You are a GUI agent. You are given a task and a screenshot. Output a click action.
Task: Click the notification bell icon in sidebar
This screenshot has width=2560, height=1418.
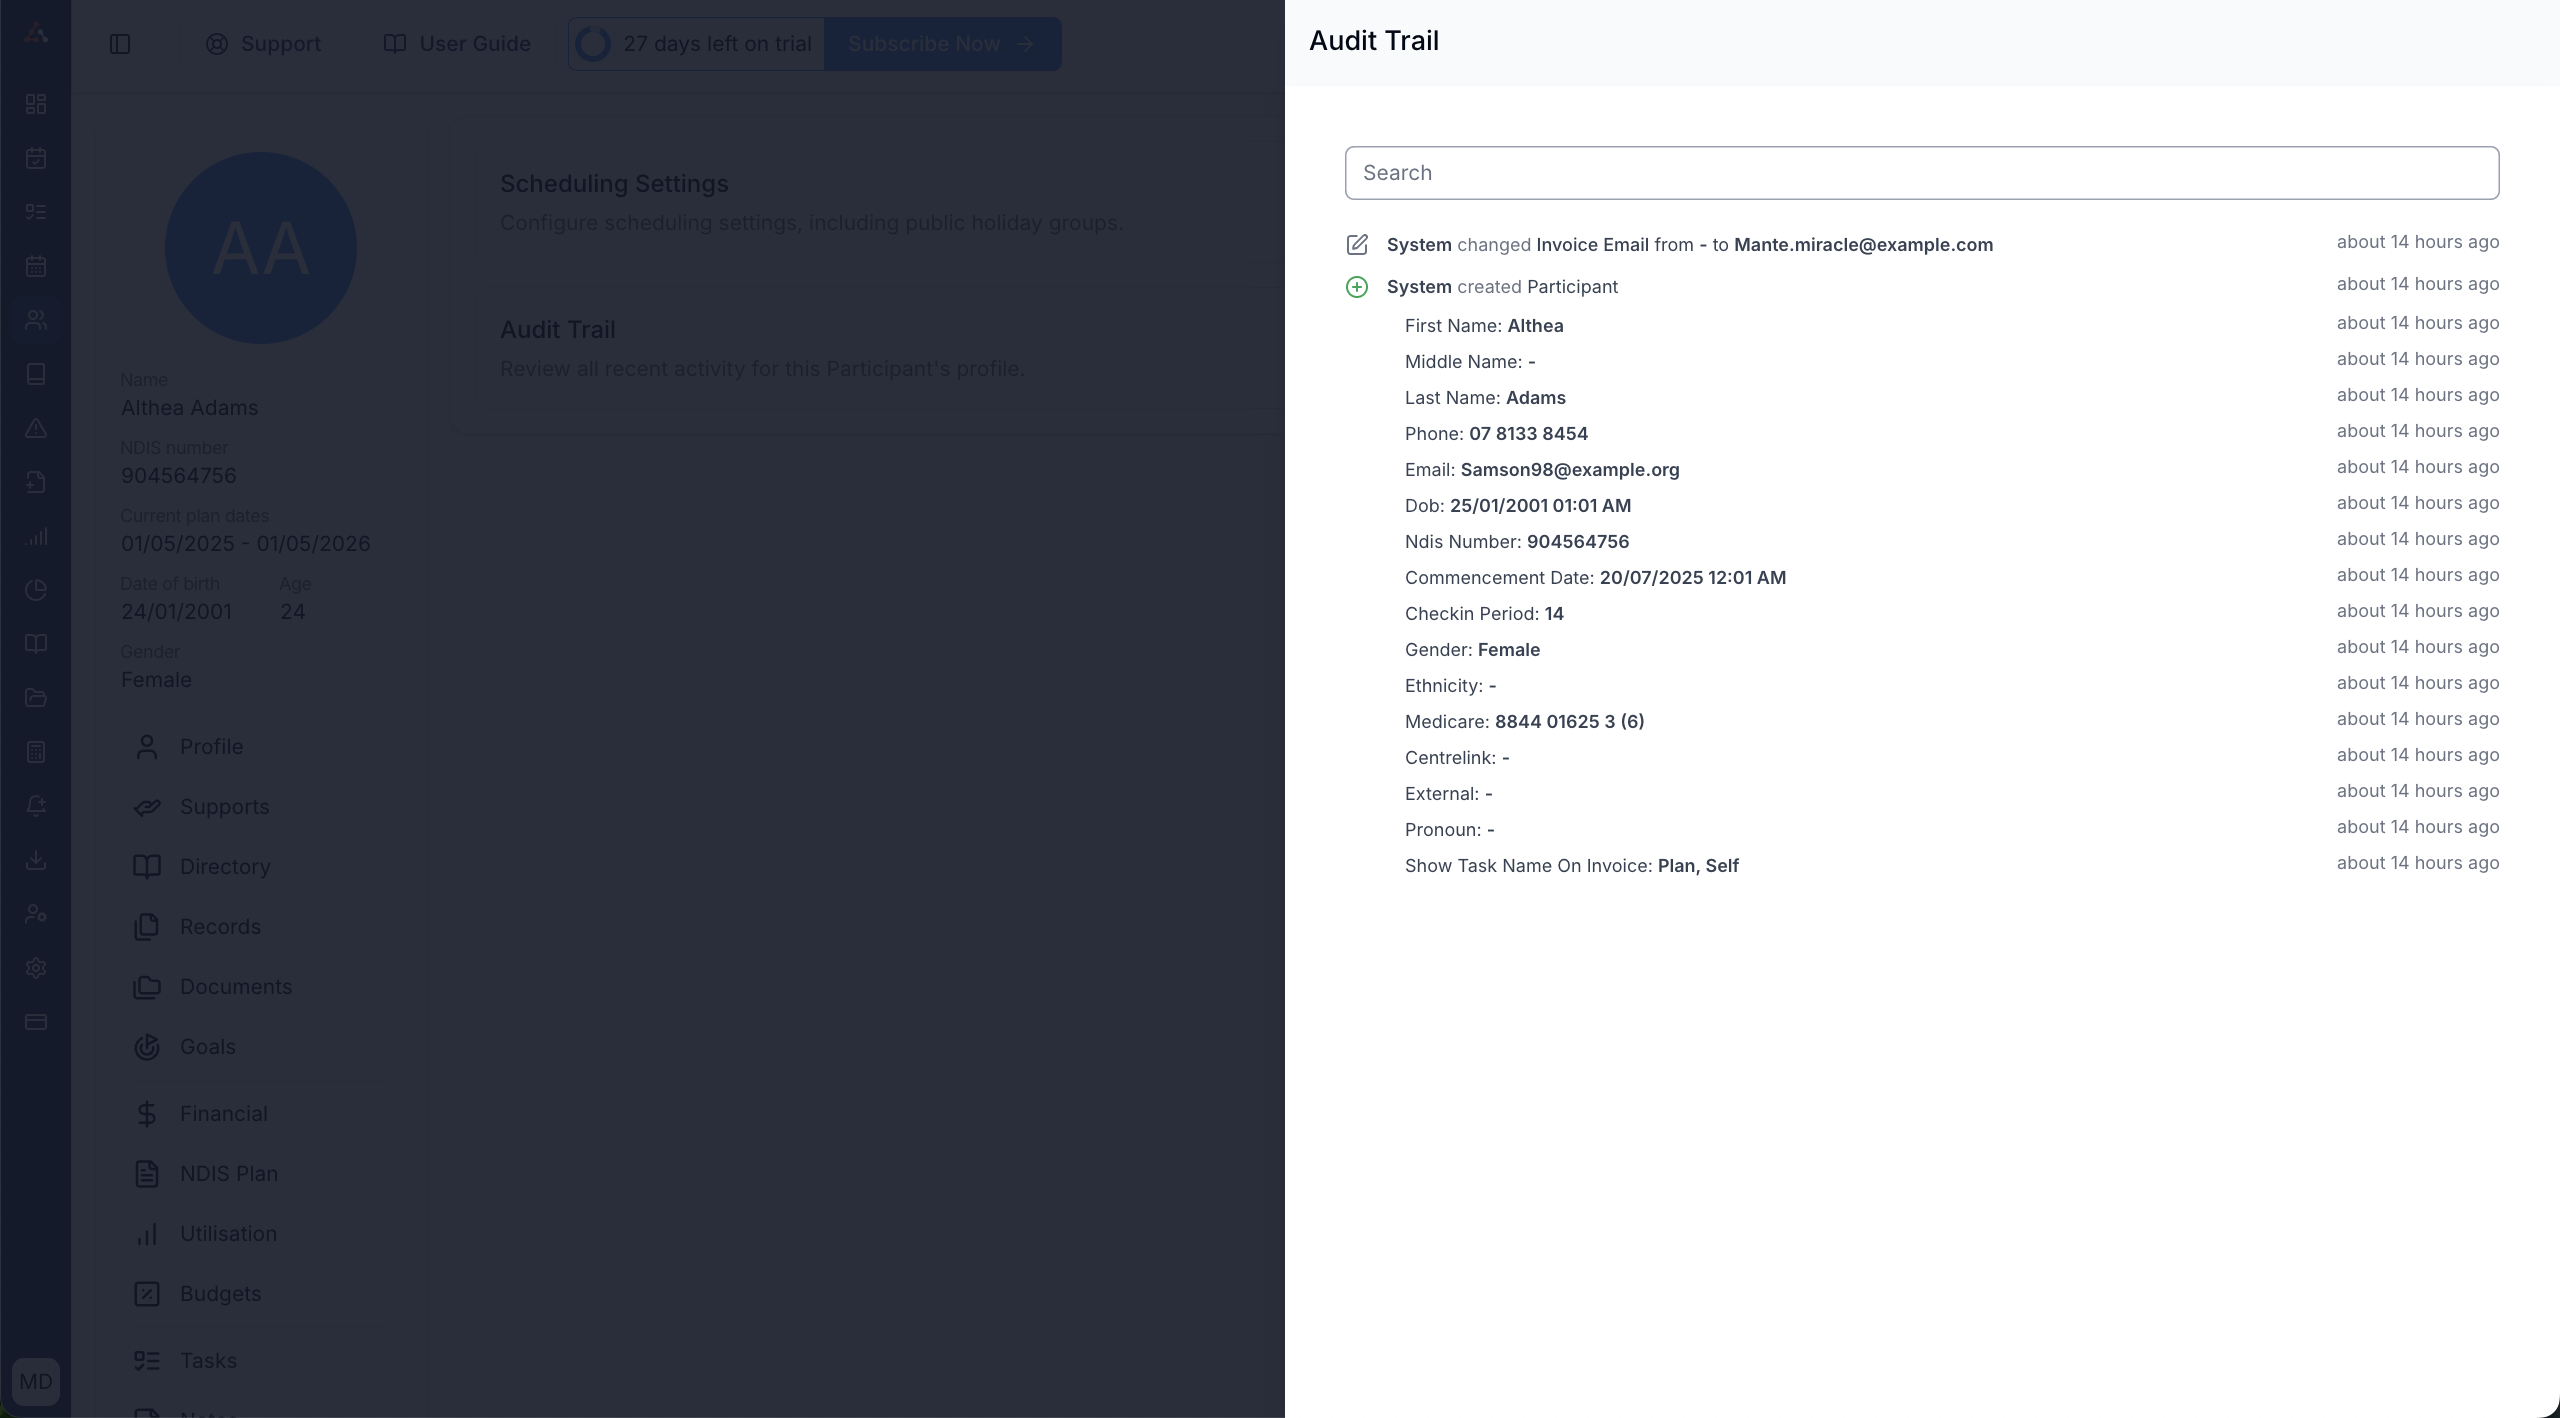36,806
